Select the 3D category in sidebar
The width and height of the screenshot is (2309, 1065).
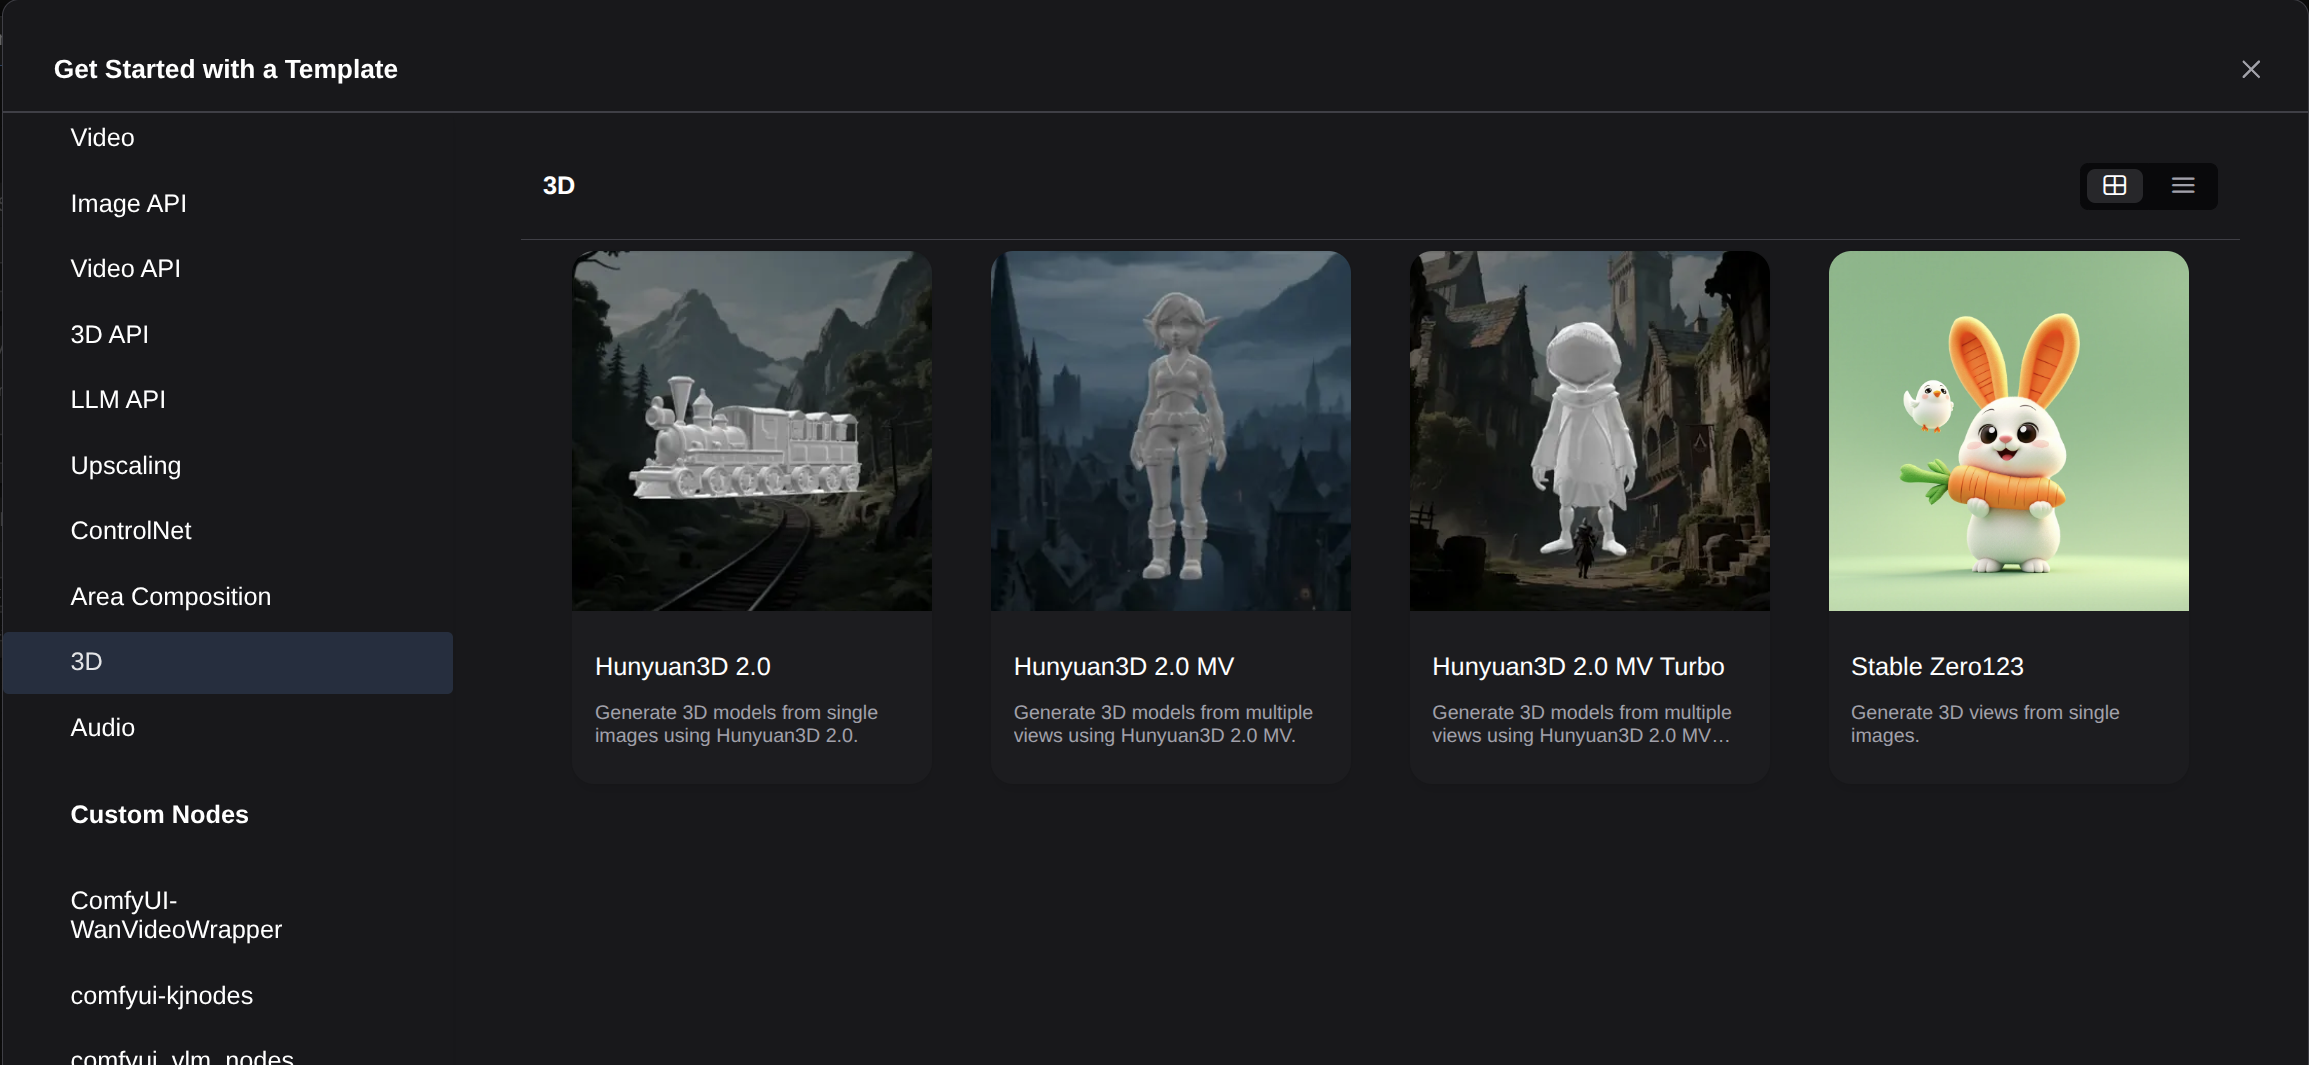coord(228,662)
